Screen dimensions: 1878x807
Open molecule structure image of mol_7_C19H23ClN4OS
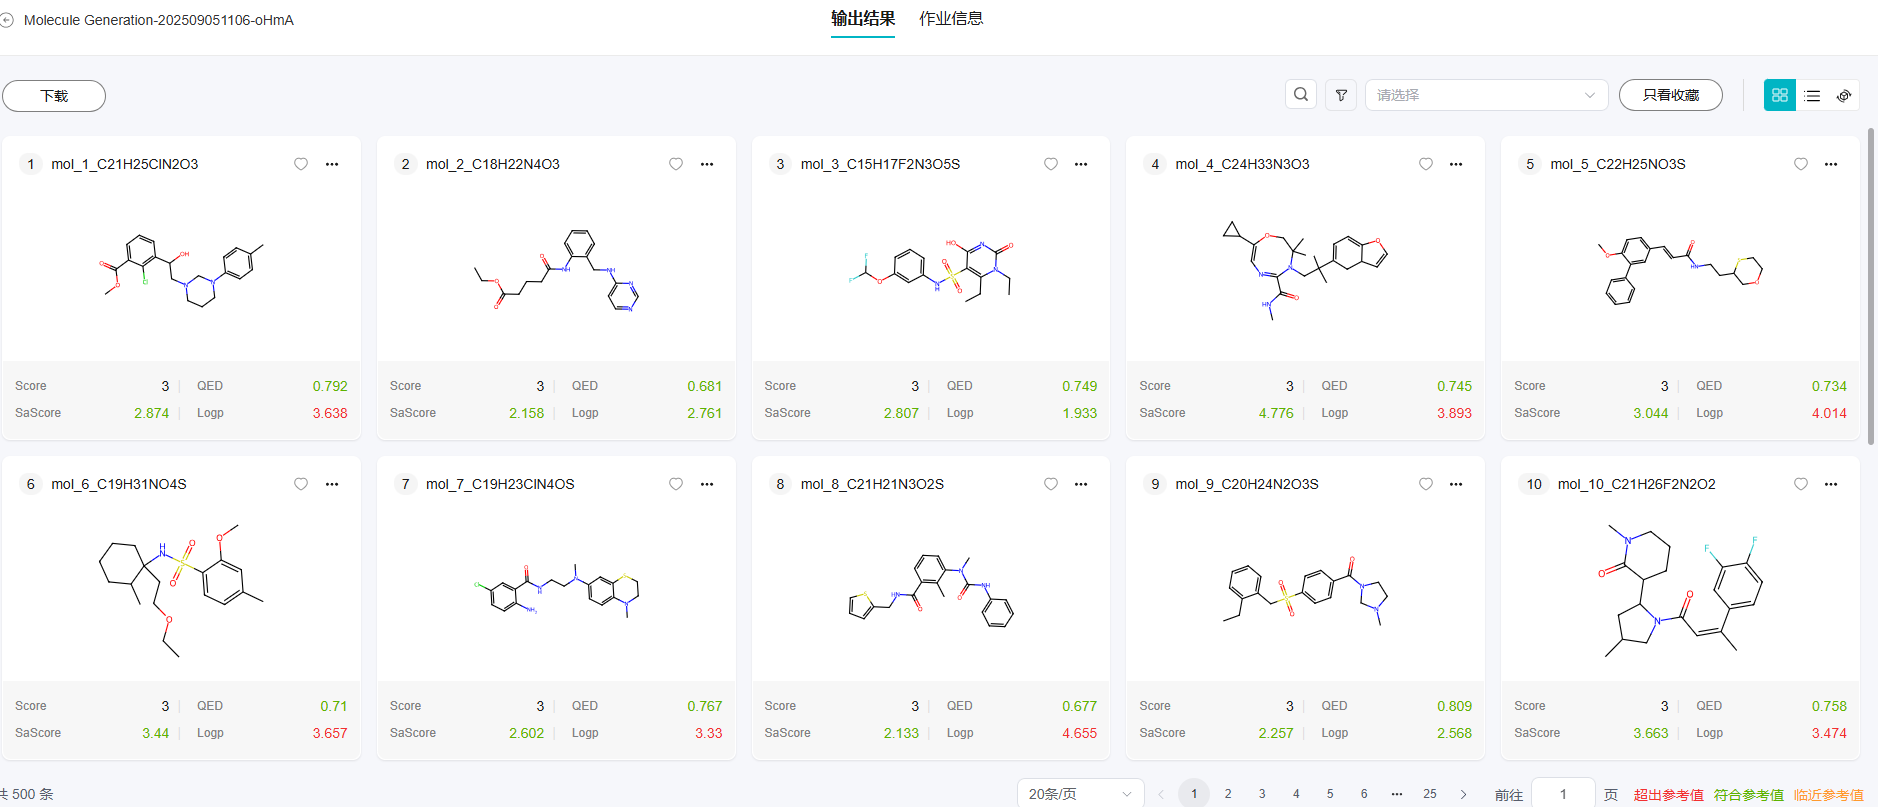click(556, 590)
